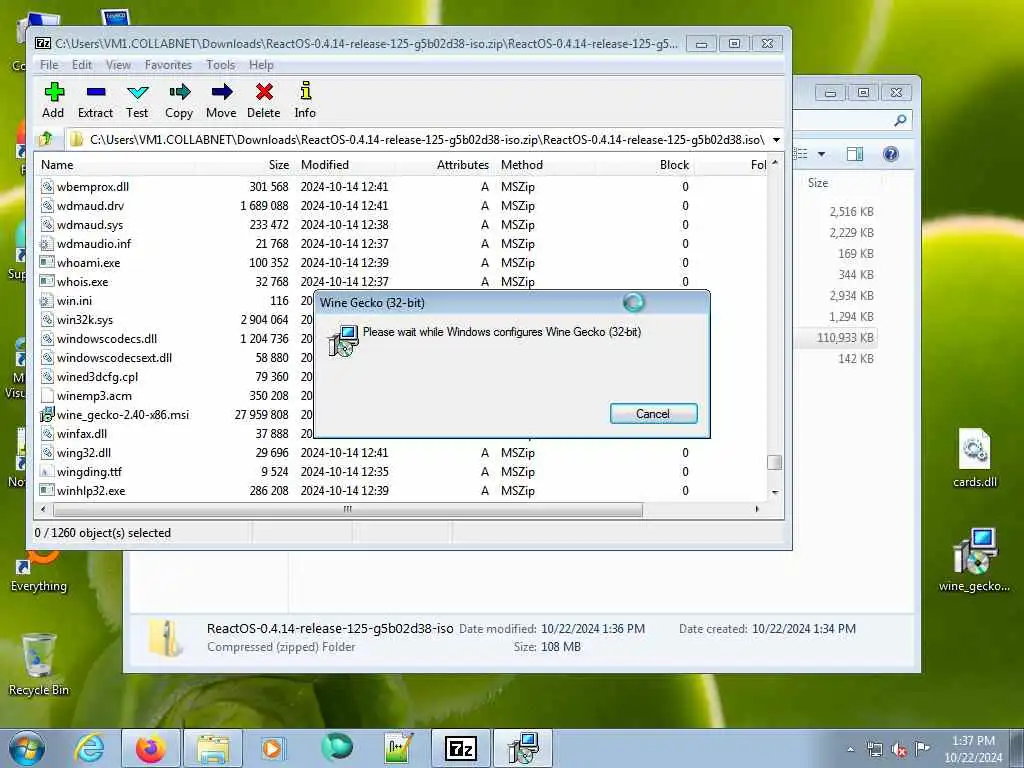Open the Recycle Bin

(x=39, y=664)
